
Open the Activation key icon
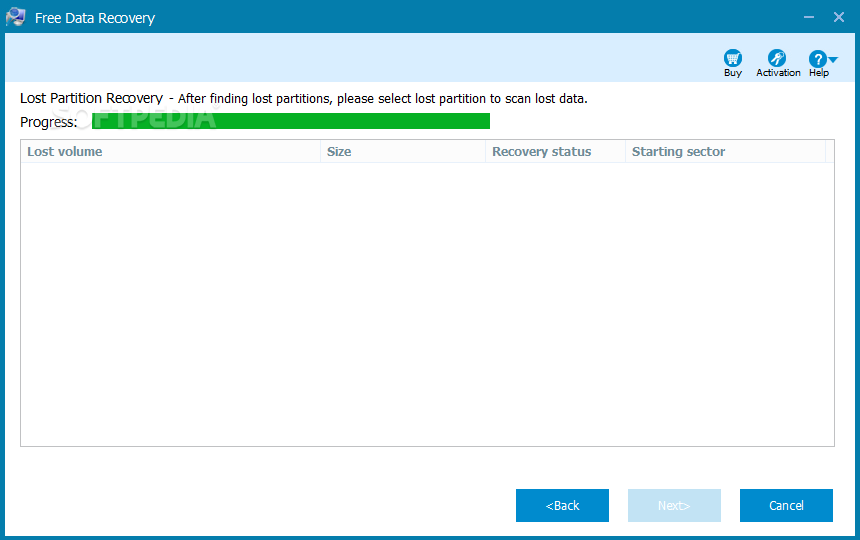point(777,58)
